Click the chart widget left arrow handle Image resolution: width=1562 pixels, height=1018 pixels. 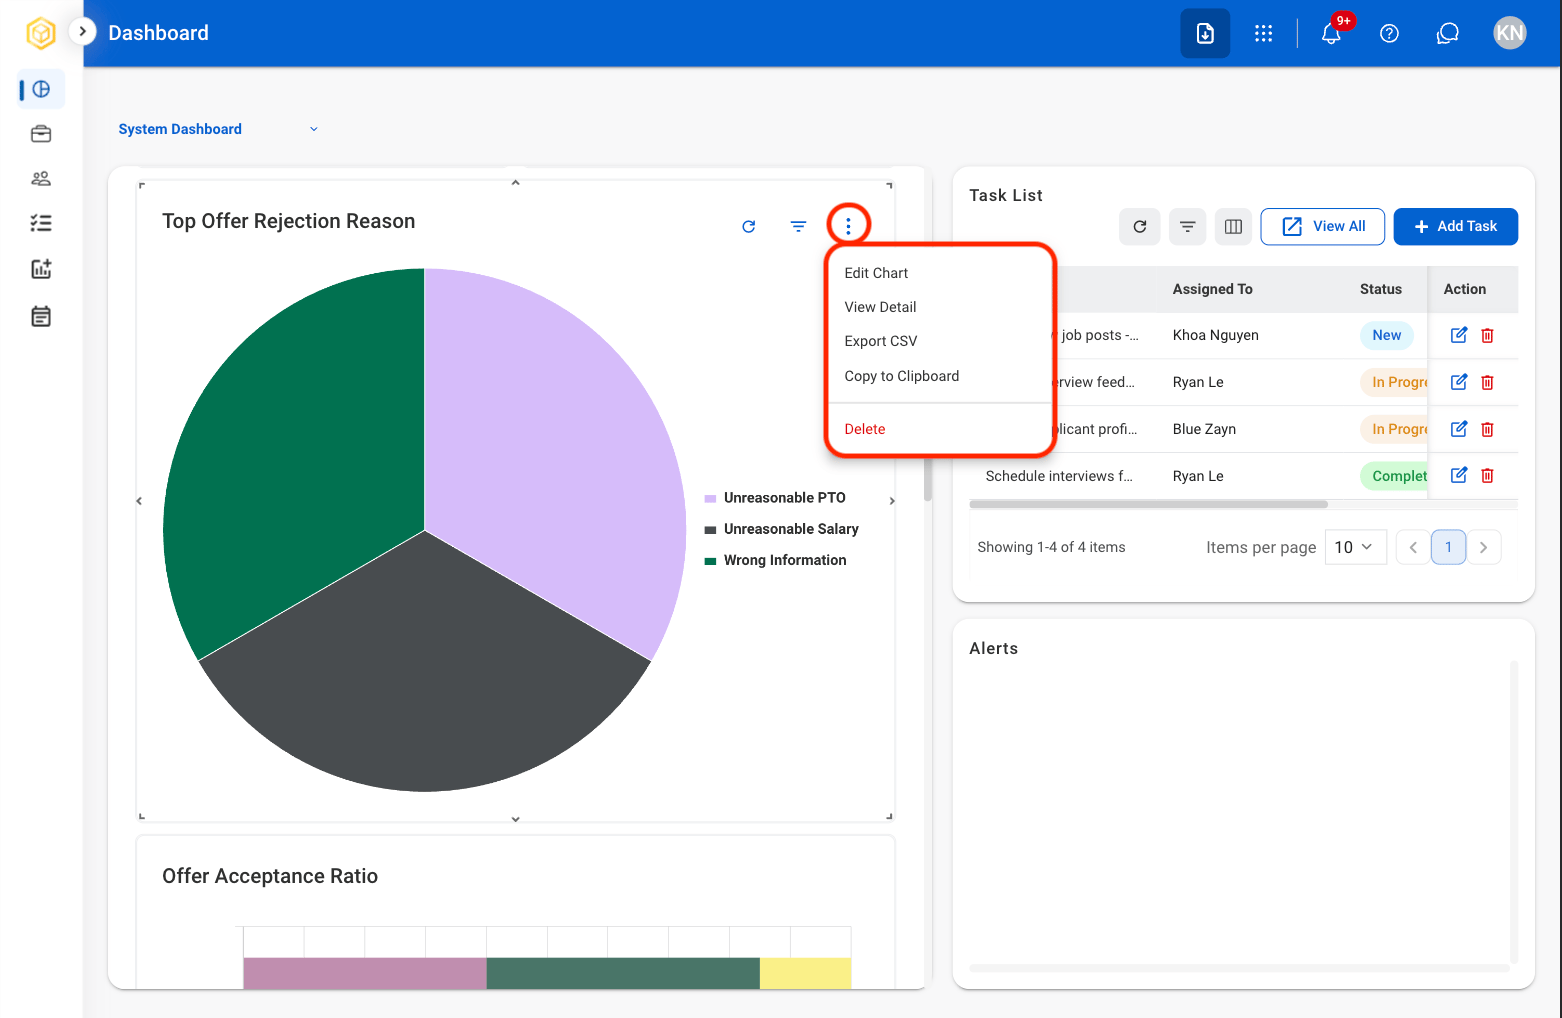tap(139, 501)
